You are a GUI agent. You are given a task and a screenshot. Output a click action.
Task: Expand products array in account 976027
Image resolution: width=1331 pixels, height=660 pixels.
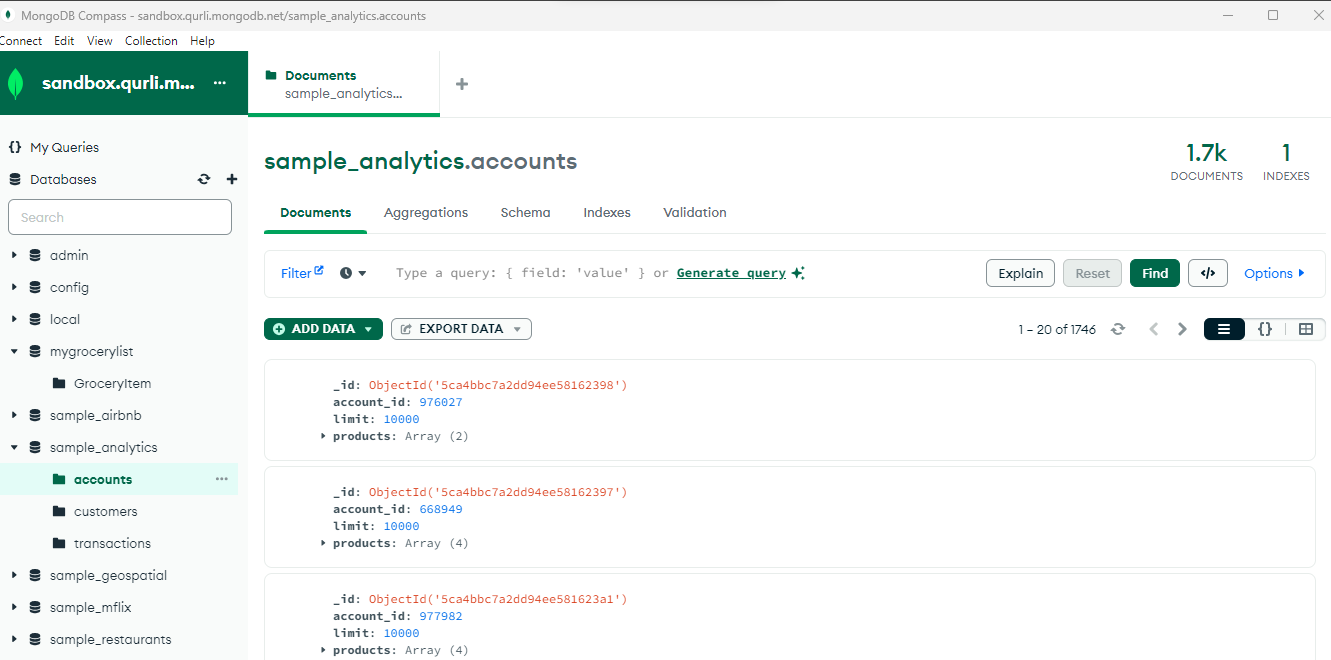323,436
